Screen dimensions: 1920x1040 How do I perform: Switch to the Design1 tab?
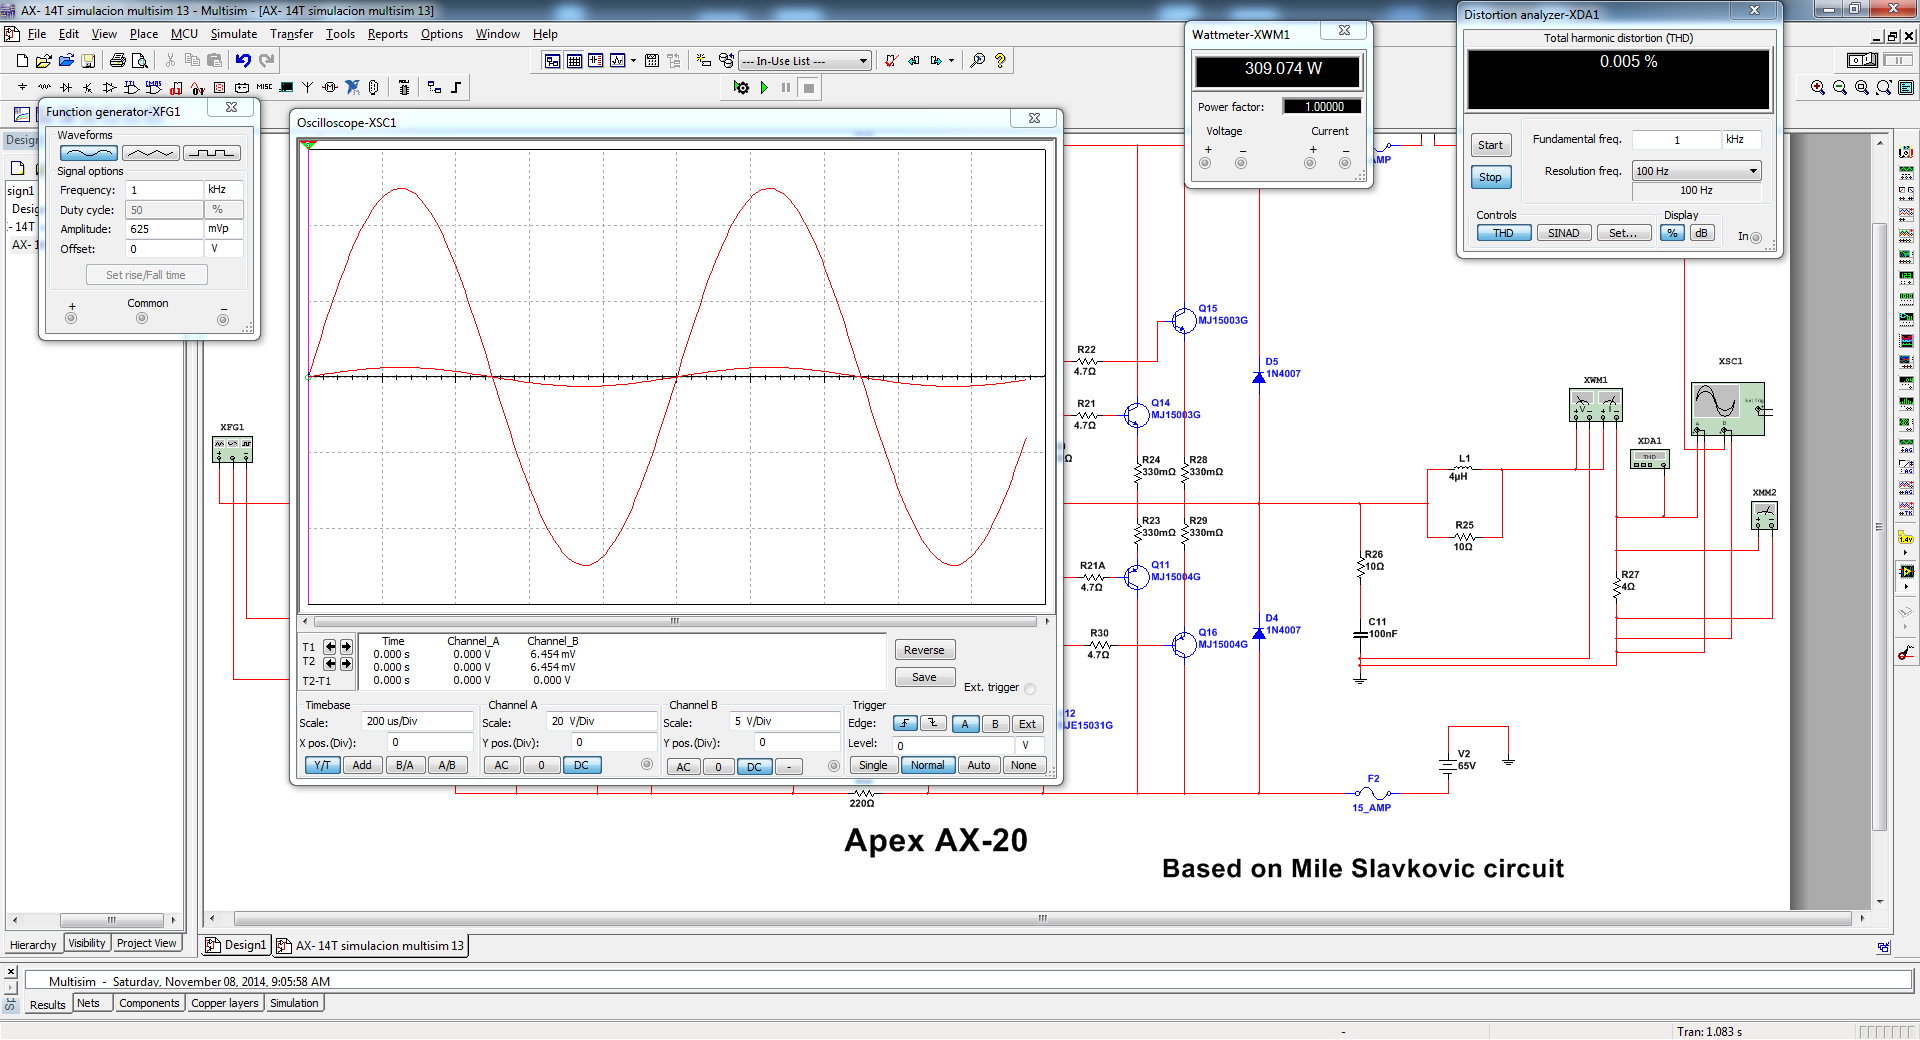(x=237, y=945)
